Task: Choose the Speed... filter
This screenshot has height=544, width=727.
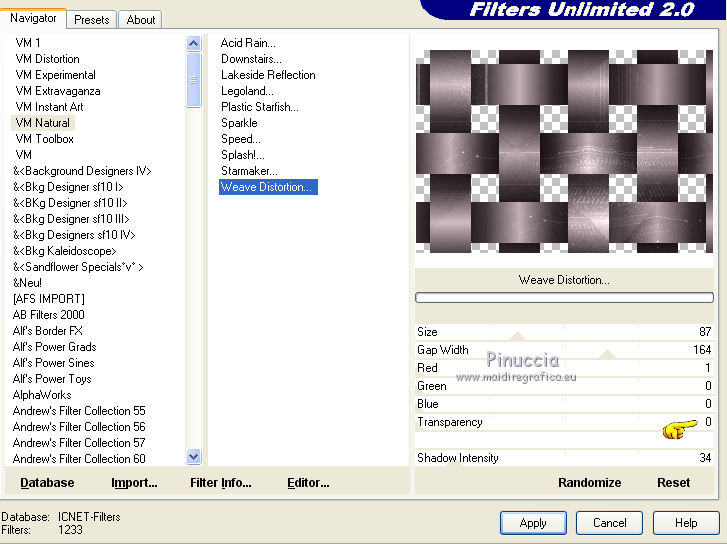Action: [241, 139]
